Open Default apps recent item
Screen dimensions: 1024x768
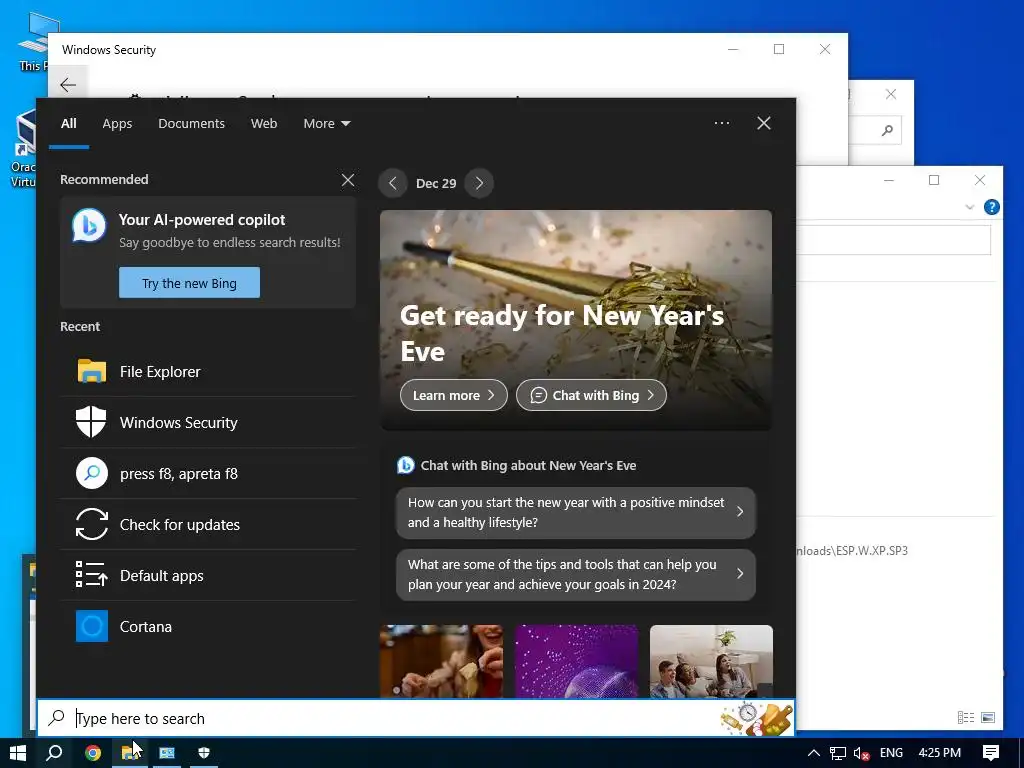(208, 575)
